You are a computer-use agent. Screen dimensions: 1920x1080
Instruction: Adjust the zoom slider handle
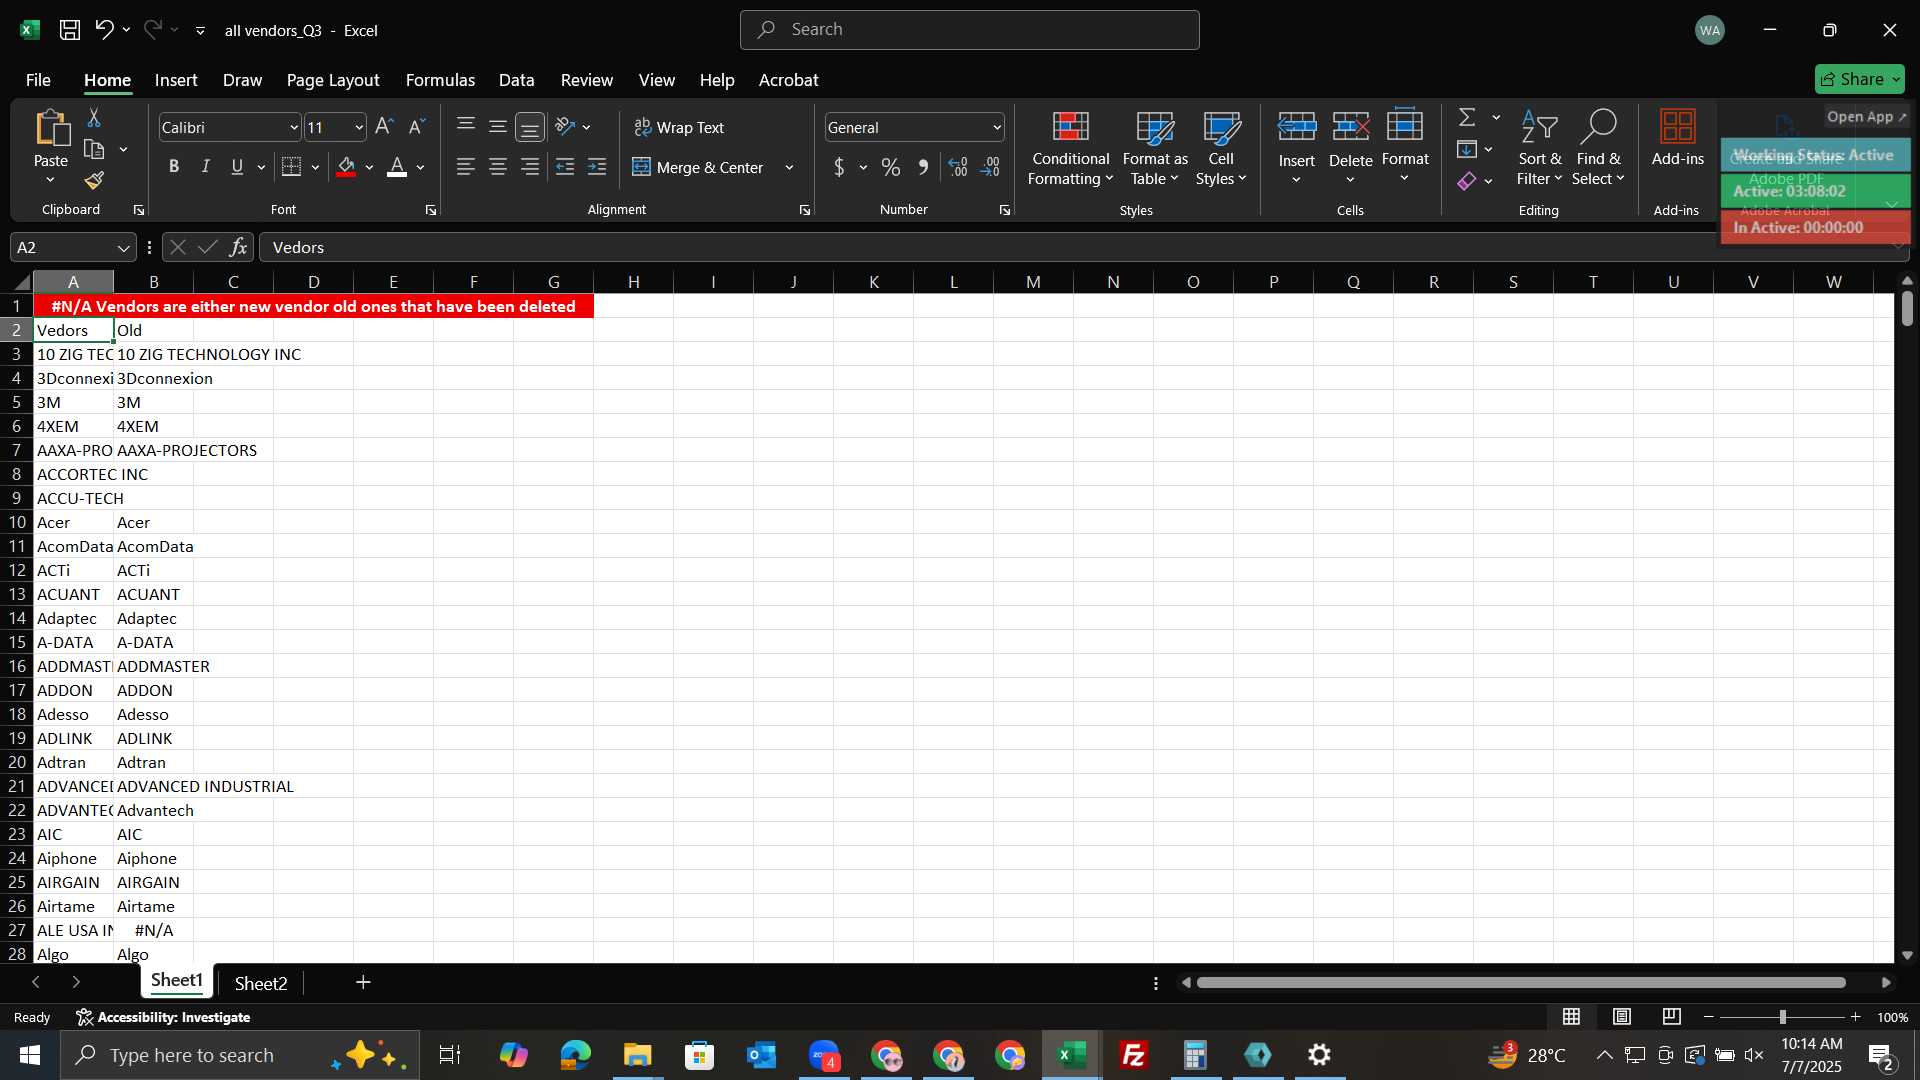tap(1782, 1017)
